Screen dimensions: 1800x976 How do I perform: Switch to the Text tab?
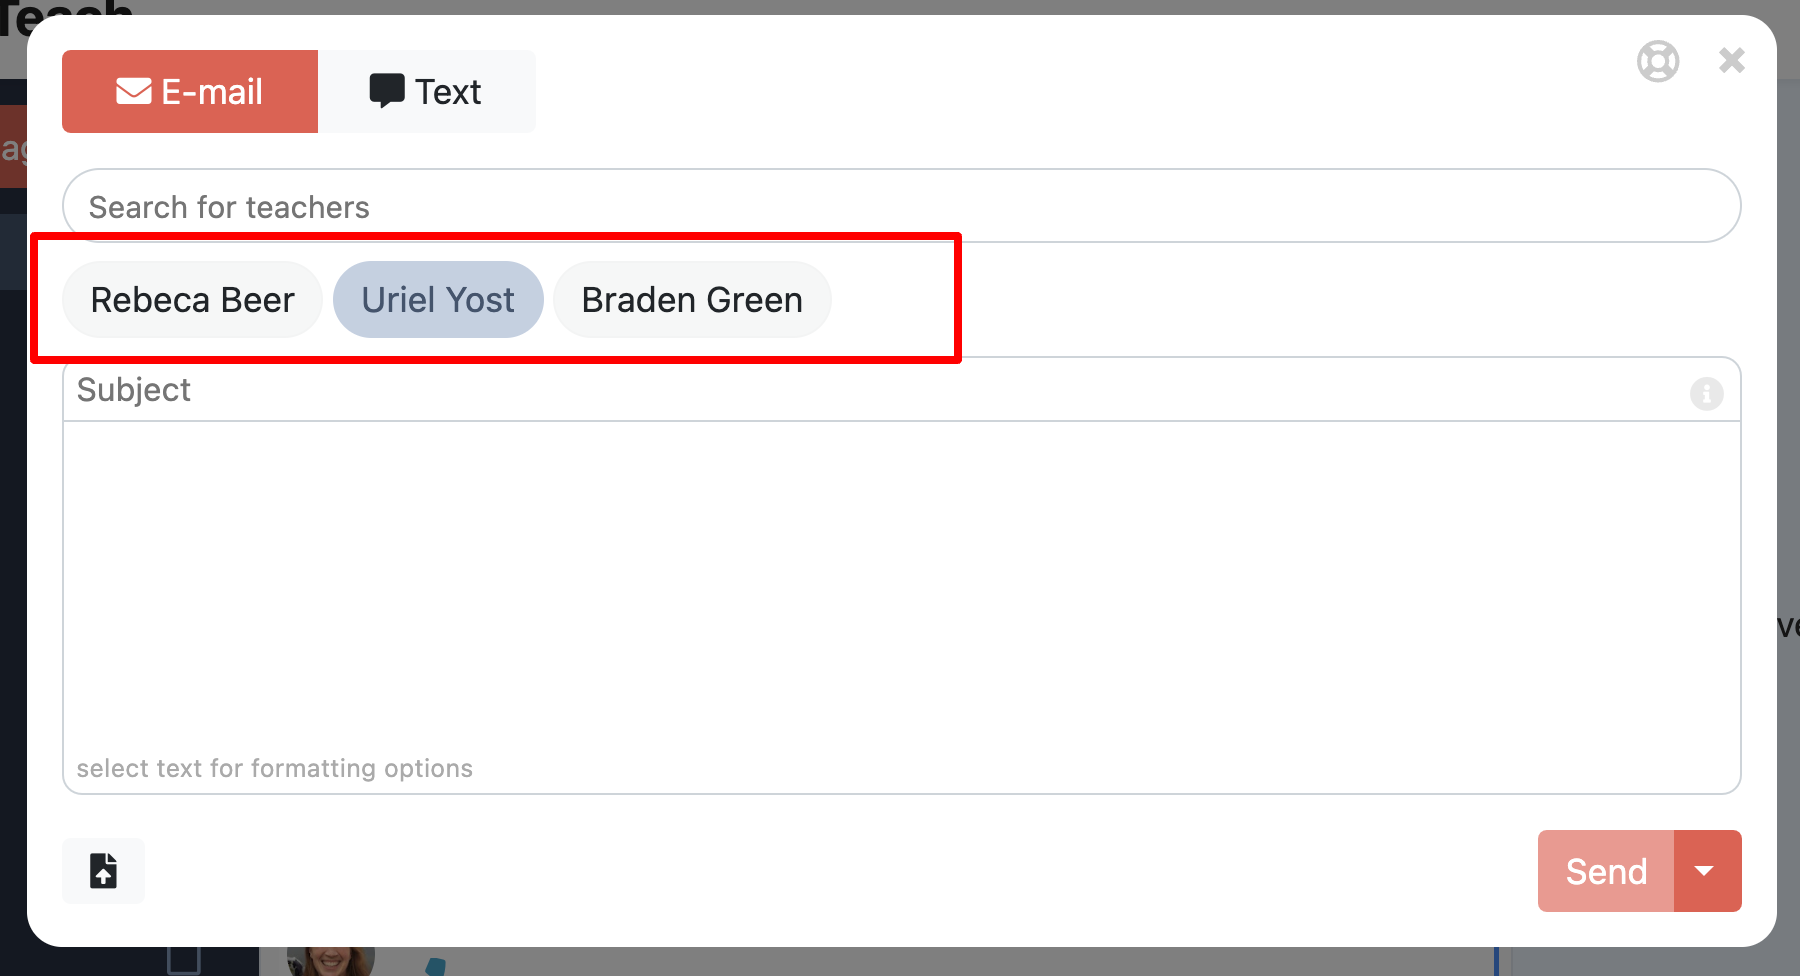pyautogui.click(x=427, y=92)
